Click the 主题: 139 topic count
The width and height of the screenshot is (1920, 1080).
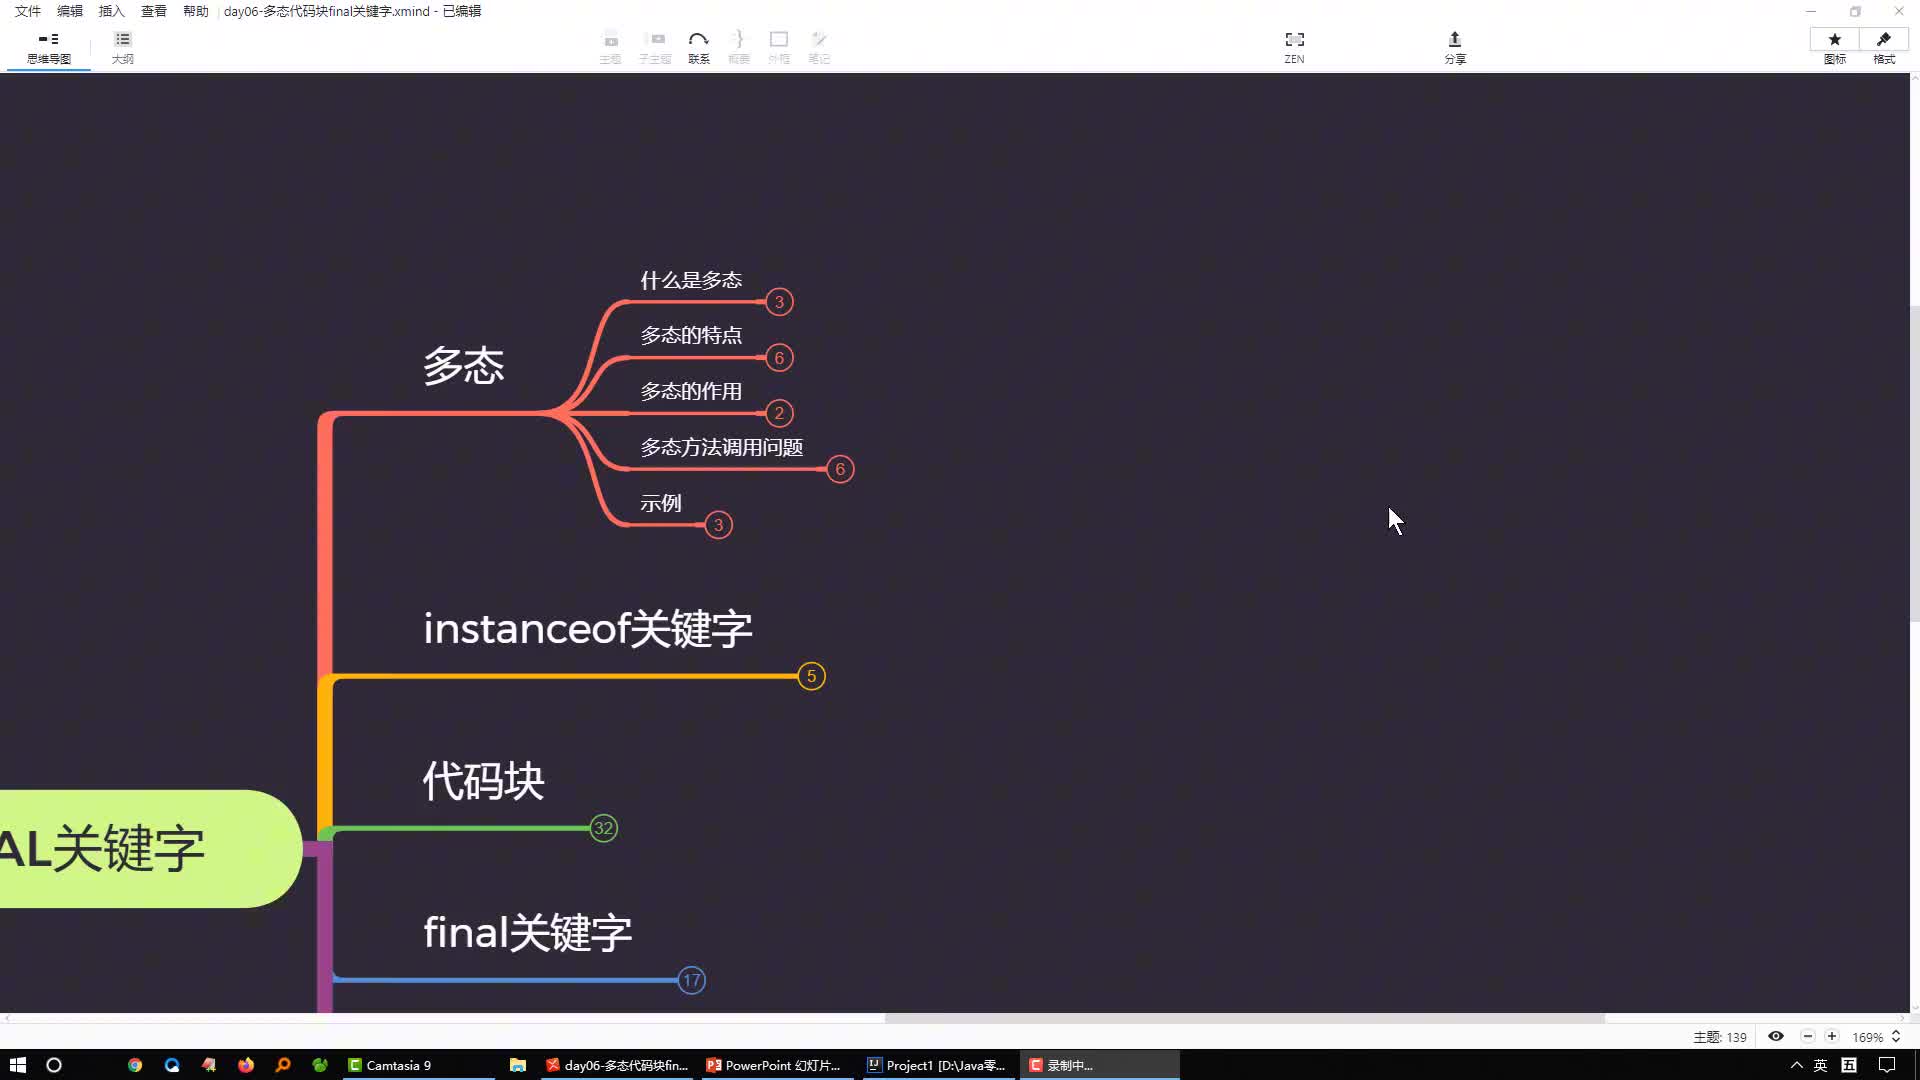[1720, 1037]
